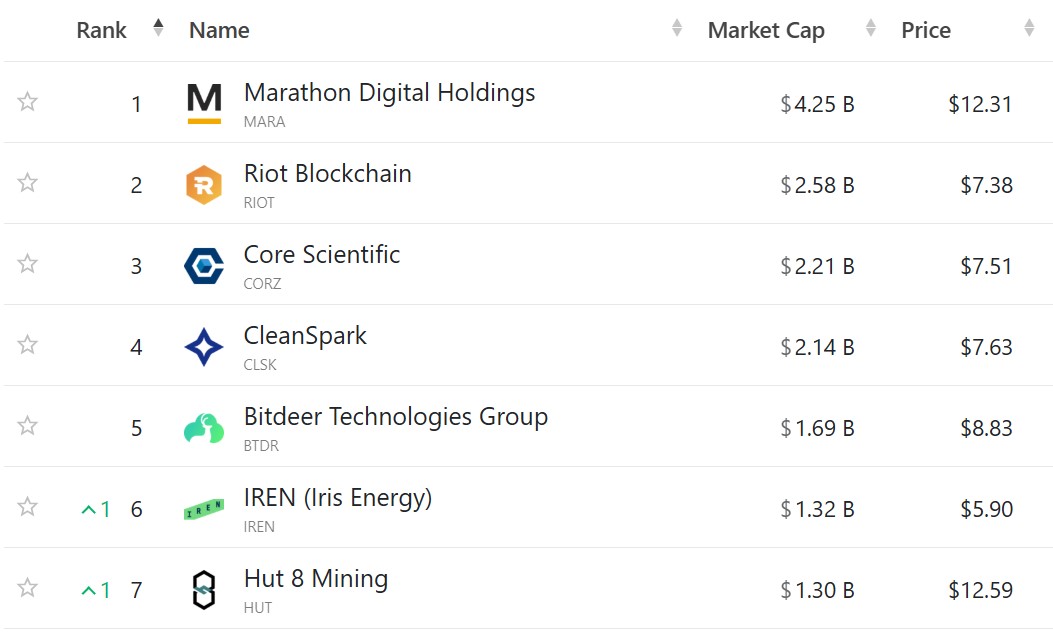
Task: Star the Bitdeer Technologies Group row
Action: point(28,427)
